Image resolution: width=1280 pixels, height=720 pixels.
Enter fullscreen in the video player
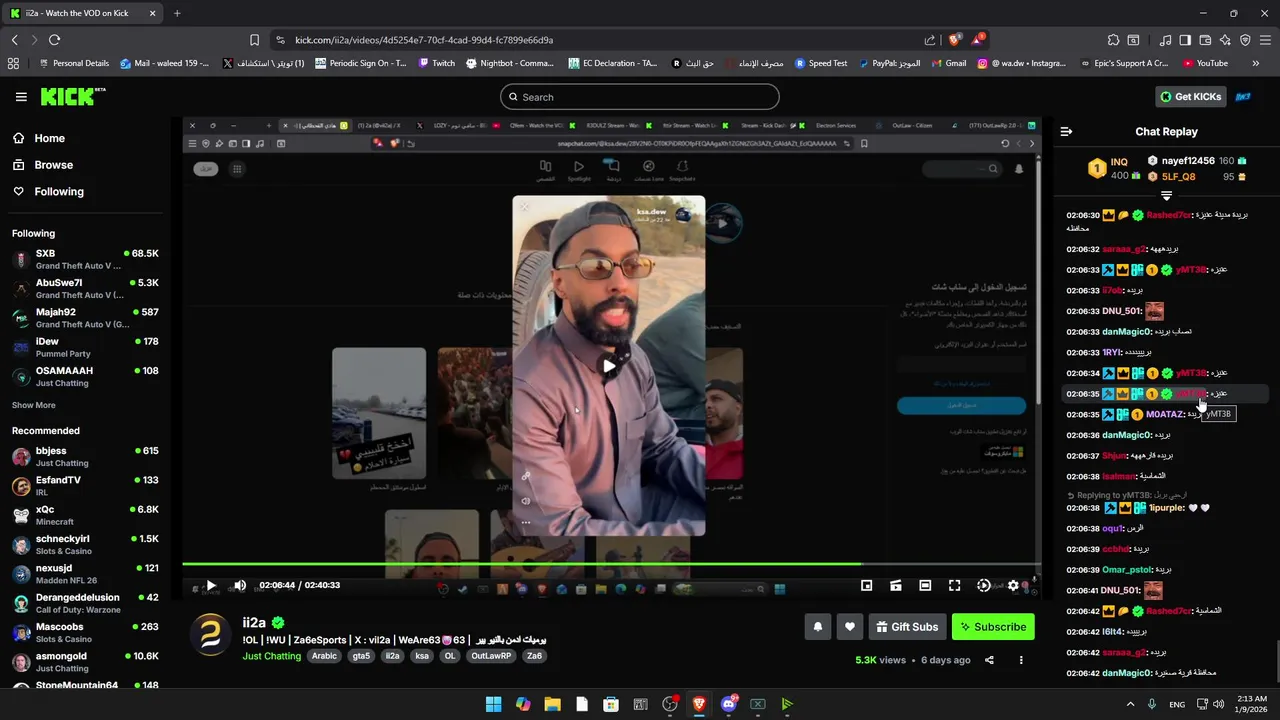(954, 585)
